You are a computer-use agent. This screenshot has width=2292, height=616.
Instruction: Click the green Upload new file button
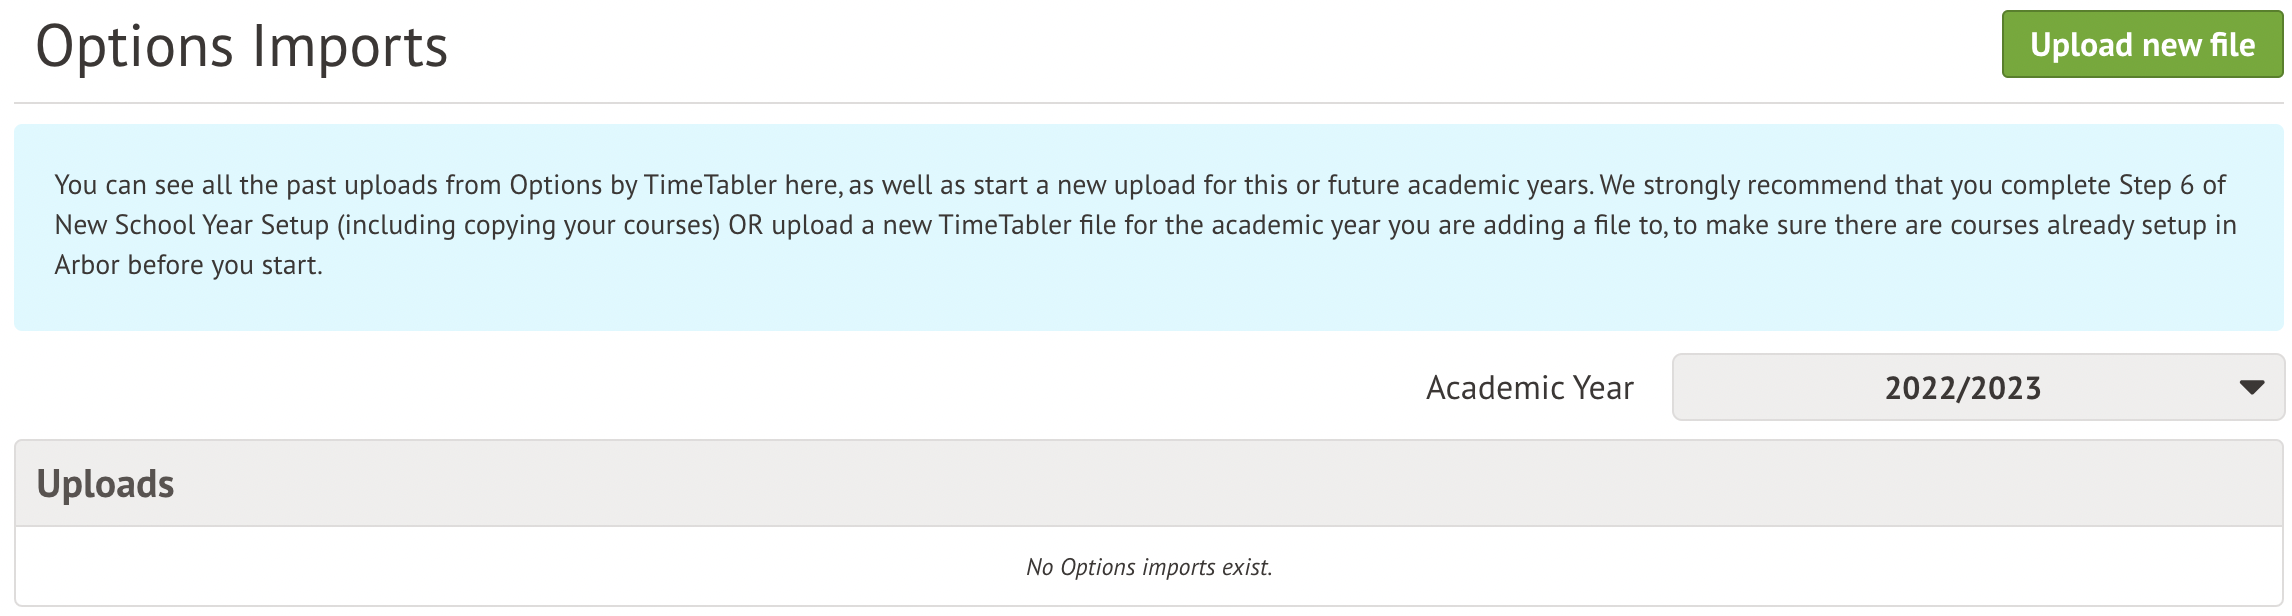point(2141,45)
